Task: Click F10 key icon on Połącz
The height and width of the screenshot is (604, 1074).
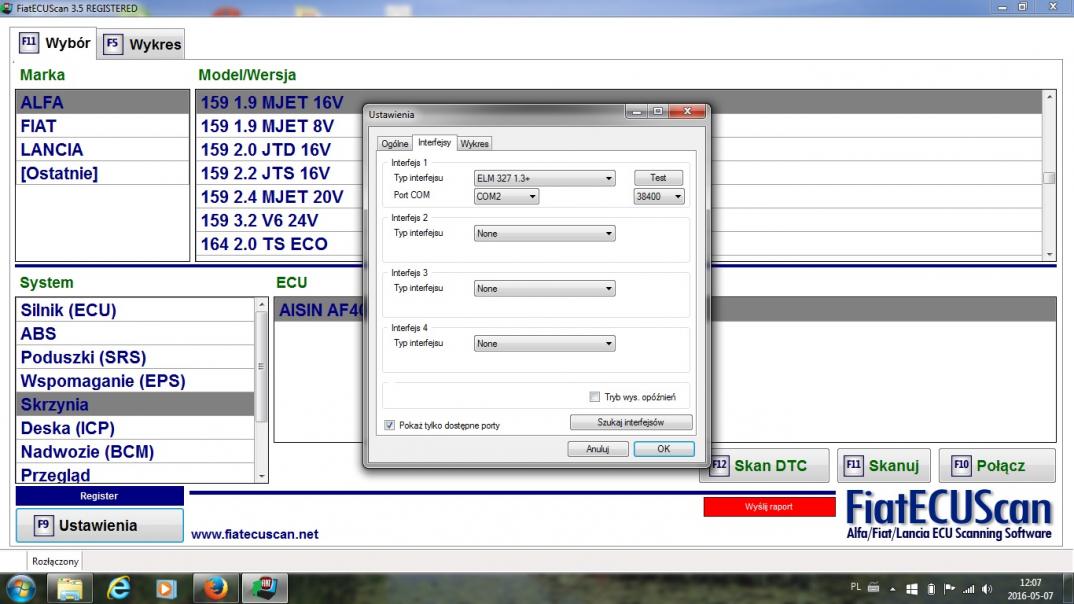Action: (x=961, y=466)
